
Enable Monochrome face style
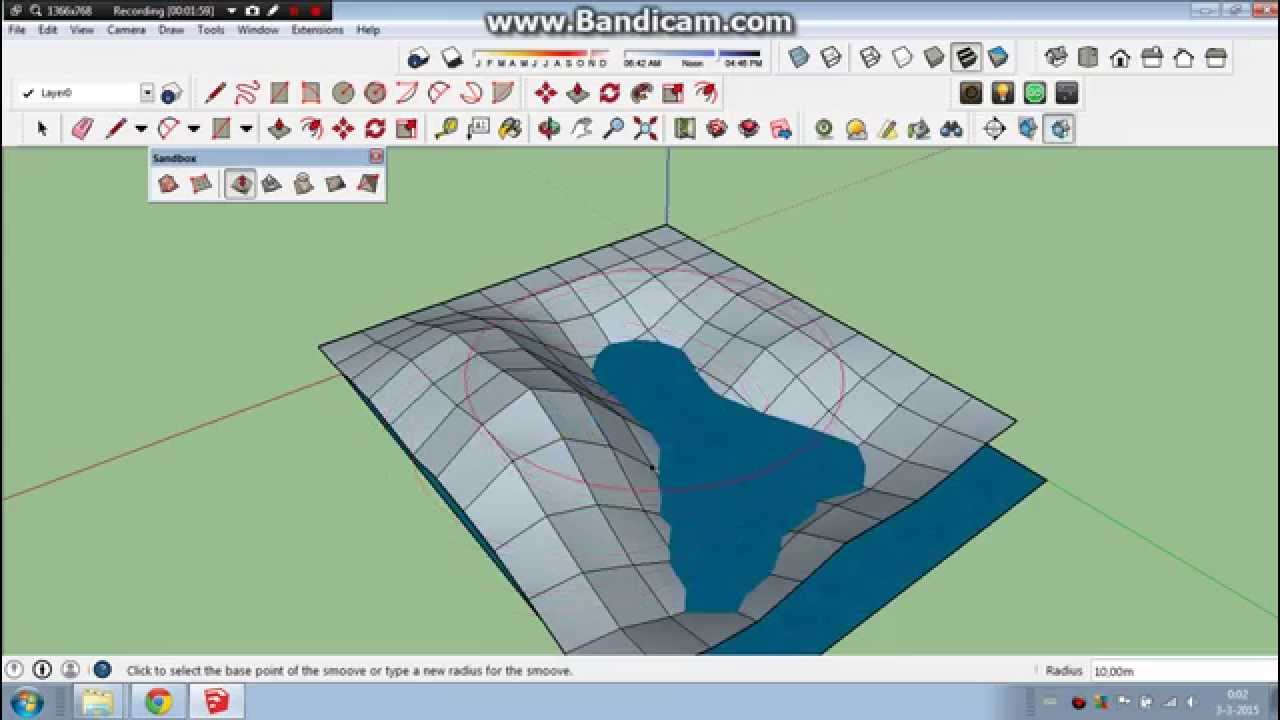(998, 57)
